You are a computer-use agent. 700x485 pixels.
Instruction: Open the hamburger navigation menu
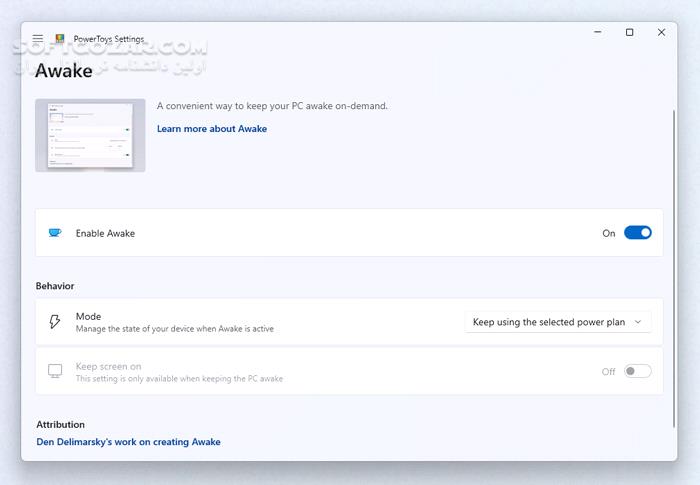point(38,39)
